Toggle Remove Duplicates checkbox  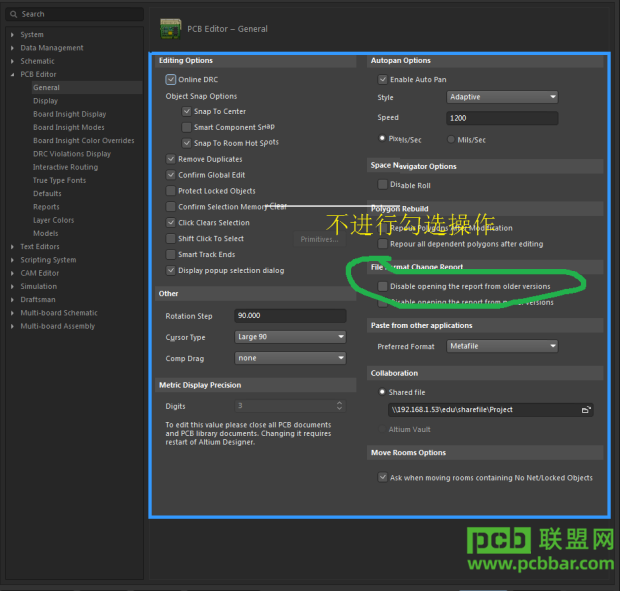170,159
